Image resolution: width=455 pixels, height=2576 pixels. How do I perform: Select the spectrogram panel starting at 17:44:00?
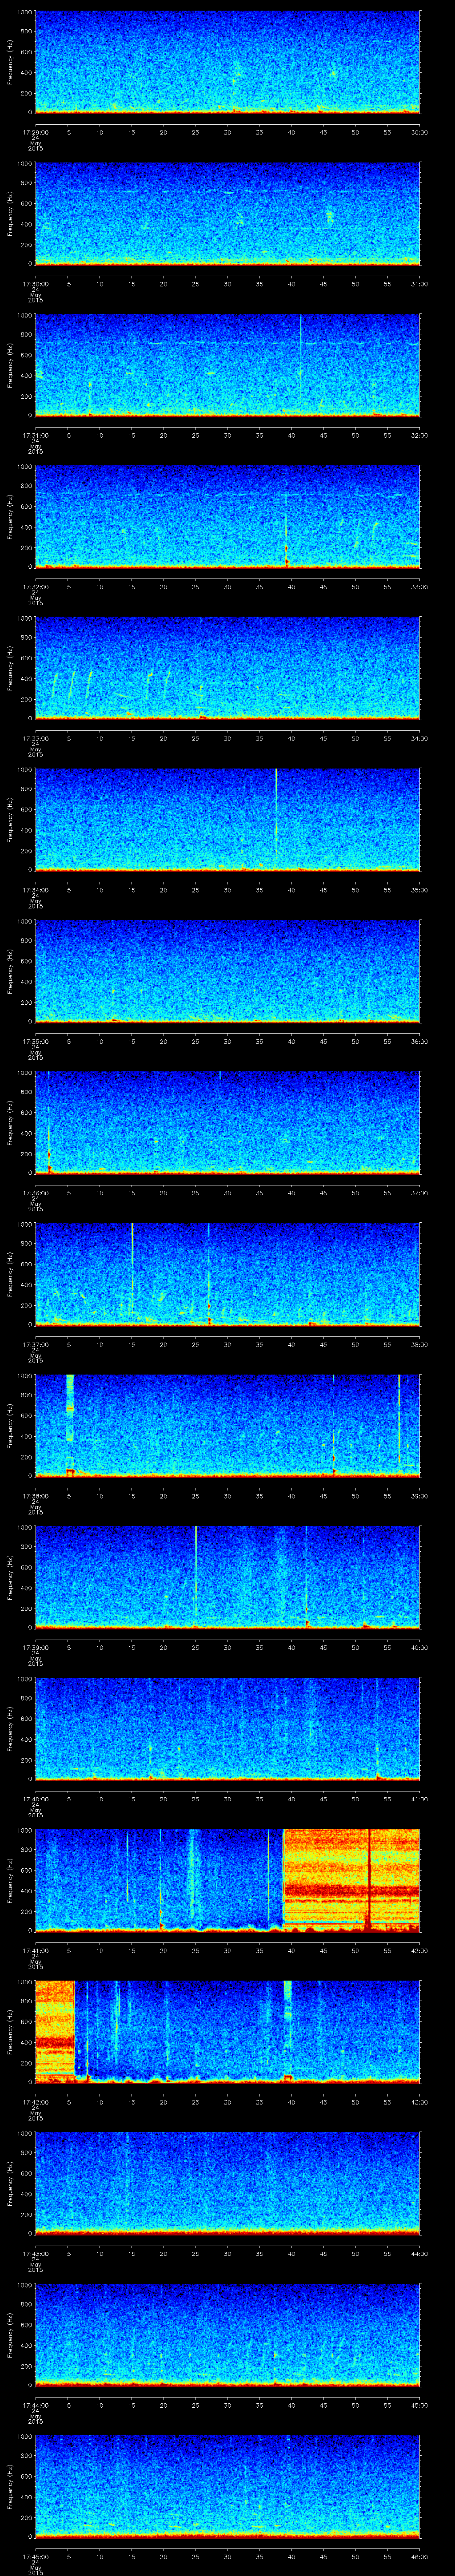228,2335
